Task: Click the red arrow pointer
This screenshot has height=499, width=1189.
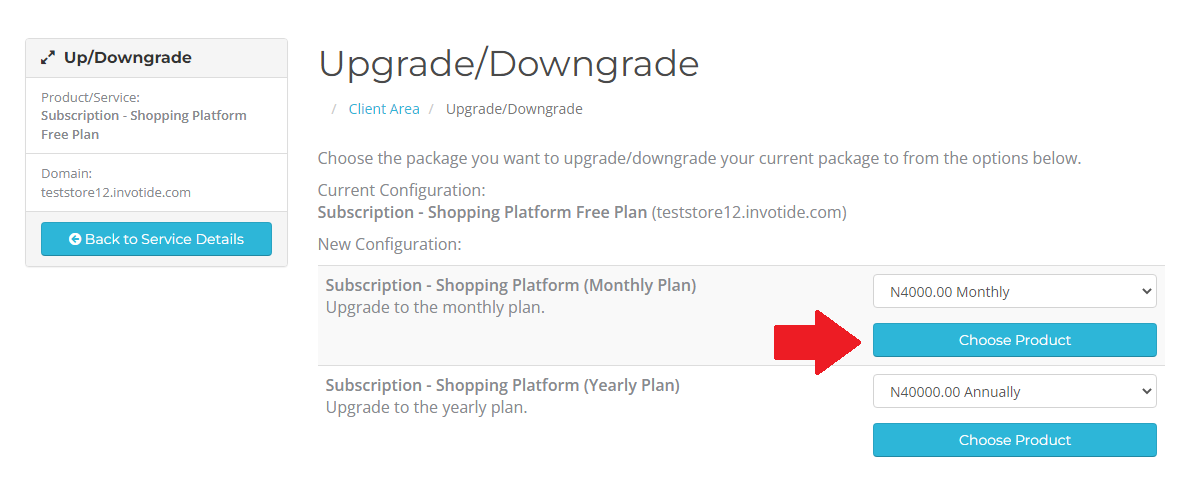Action: [x=817, y=341]
